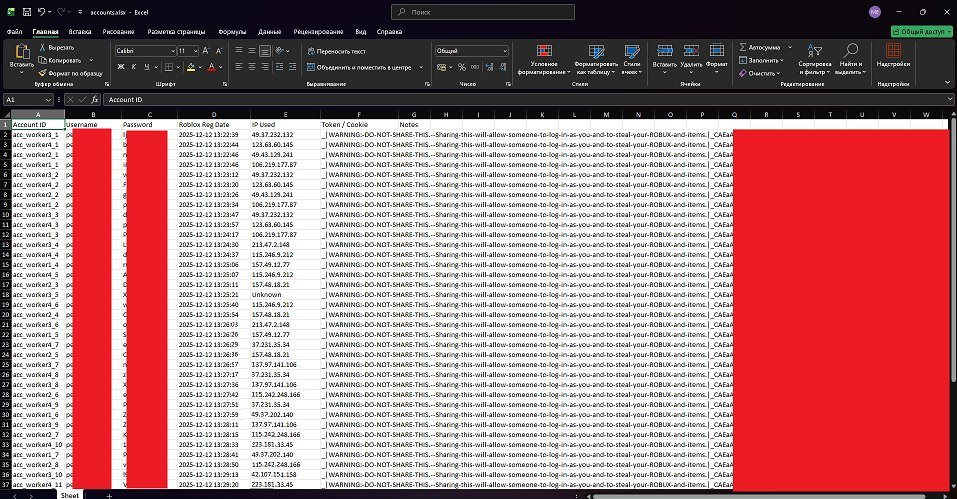Apply the comma style 000 format

[x=475, y=67]
